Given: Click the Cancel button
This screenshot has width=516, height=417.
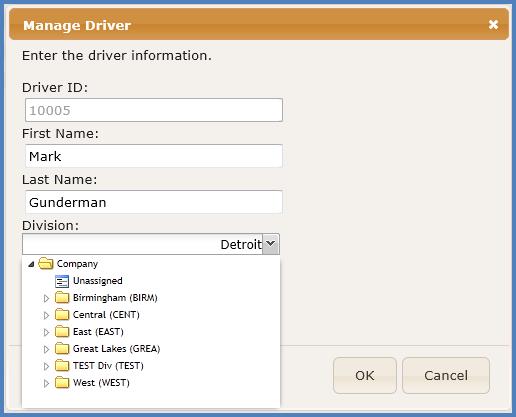Looking at the screenshot, I should coord(446,375).
